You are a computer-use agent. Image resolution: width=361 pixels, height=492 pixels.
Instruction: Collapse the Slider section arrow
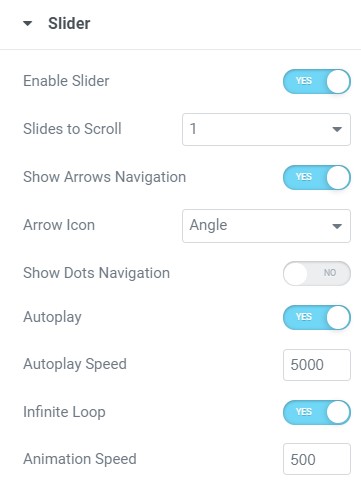click(27, 23)
